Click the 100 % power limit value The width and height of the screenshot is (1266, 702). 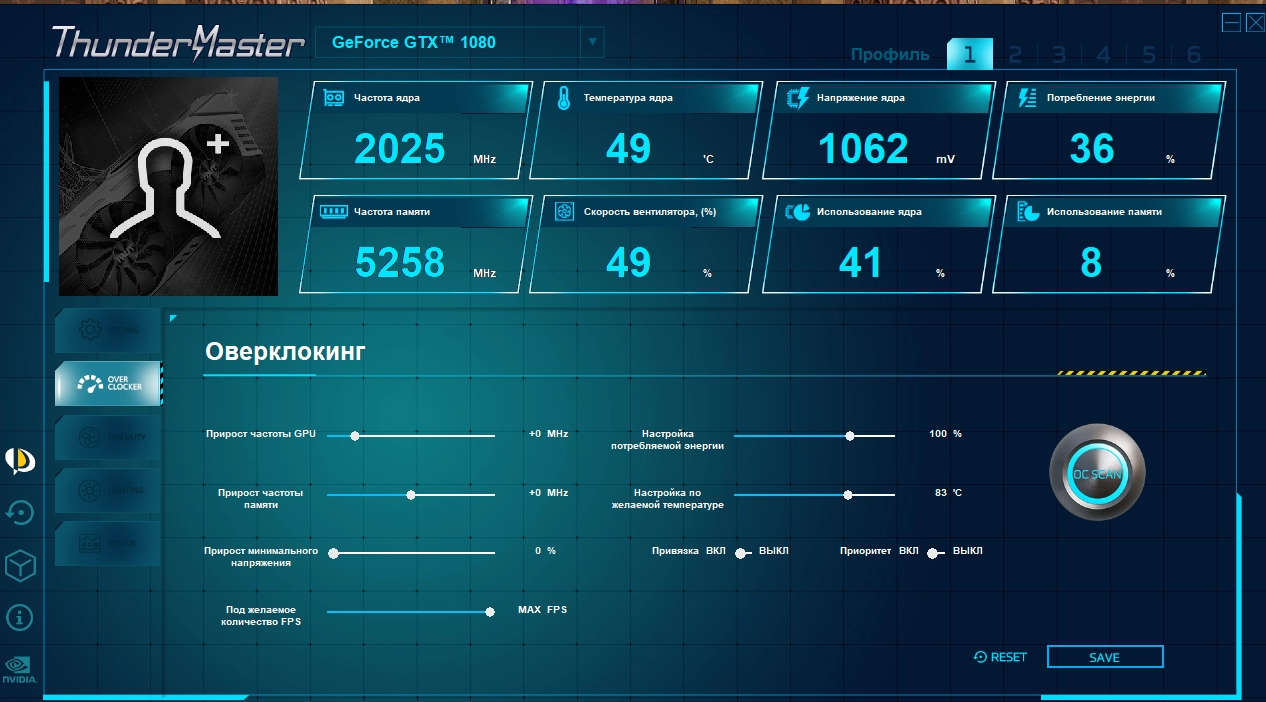point(945,433)
